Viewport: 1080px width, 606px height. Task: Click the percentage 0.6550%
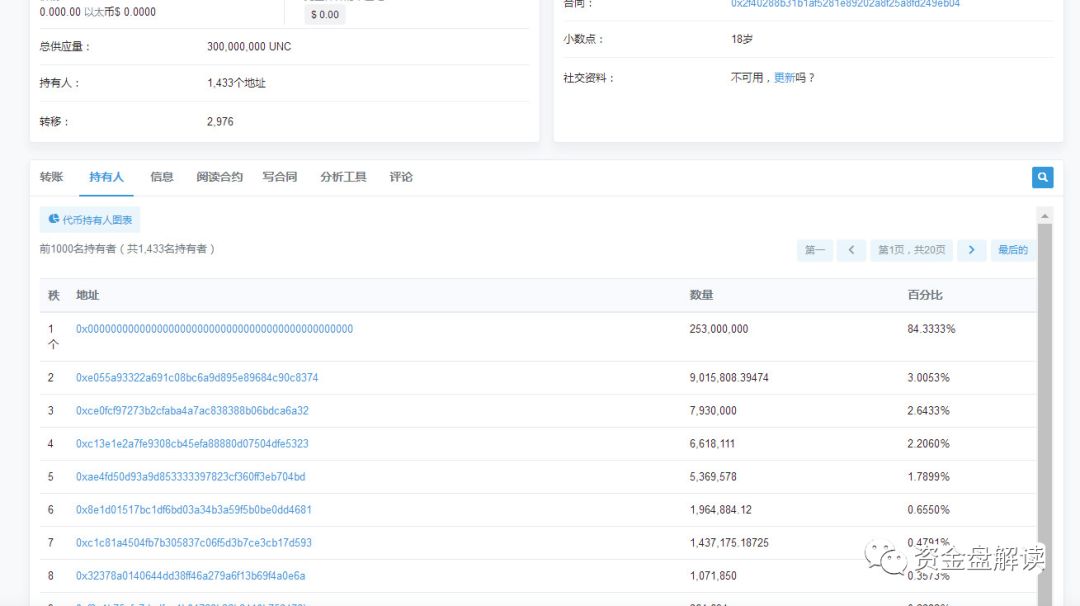tap(928, 510)
